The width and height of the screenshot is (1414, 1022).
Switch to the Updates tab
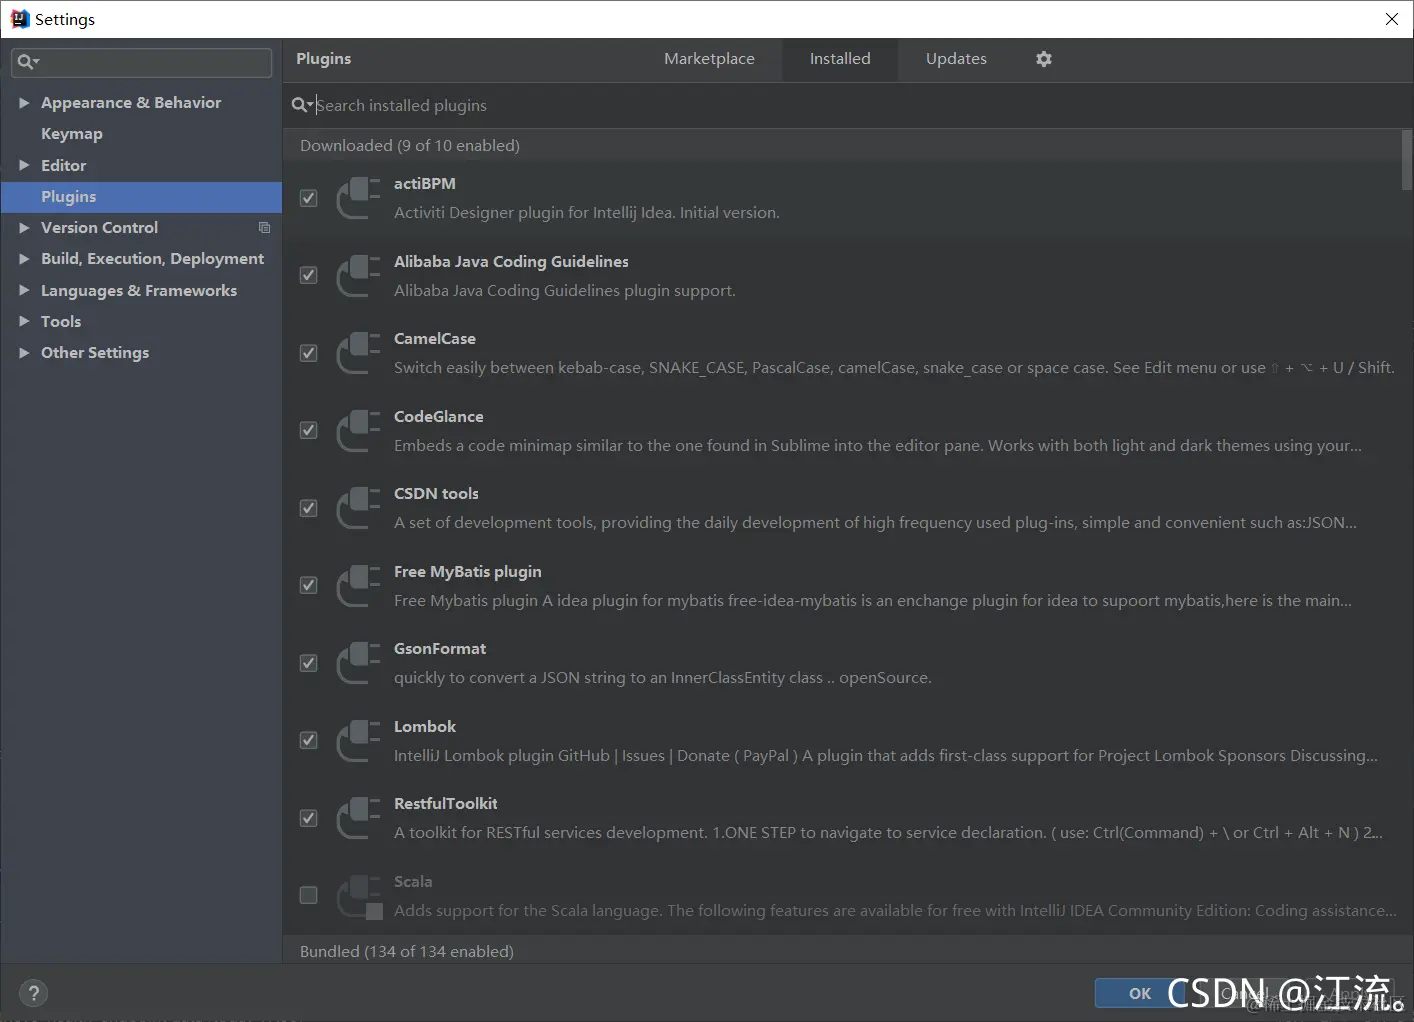pos(956,59)
